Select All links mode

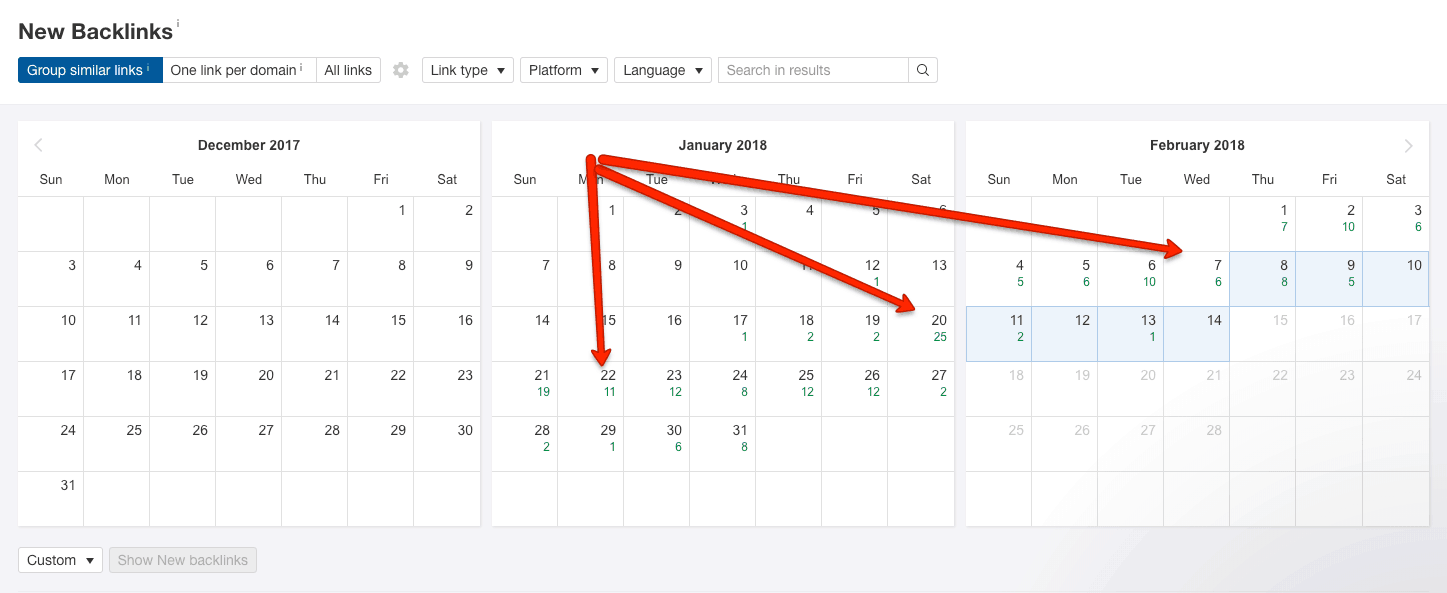348,70
